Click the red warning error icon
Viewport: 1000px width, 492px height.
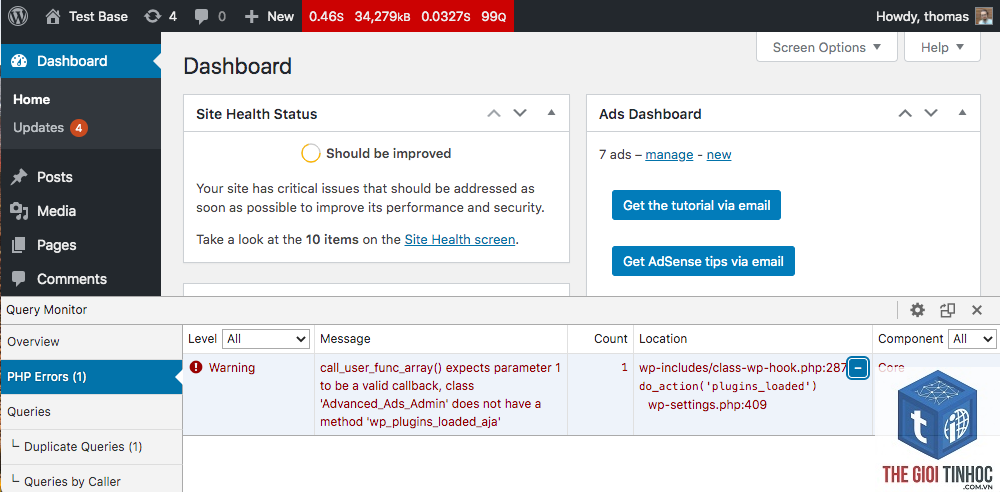click(x=196, y=367)
